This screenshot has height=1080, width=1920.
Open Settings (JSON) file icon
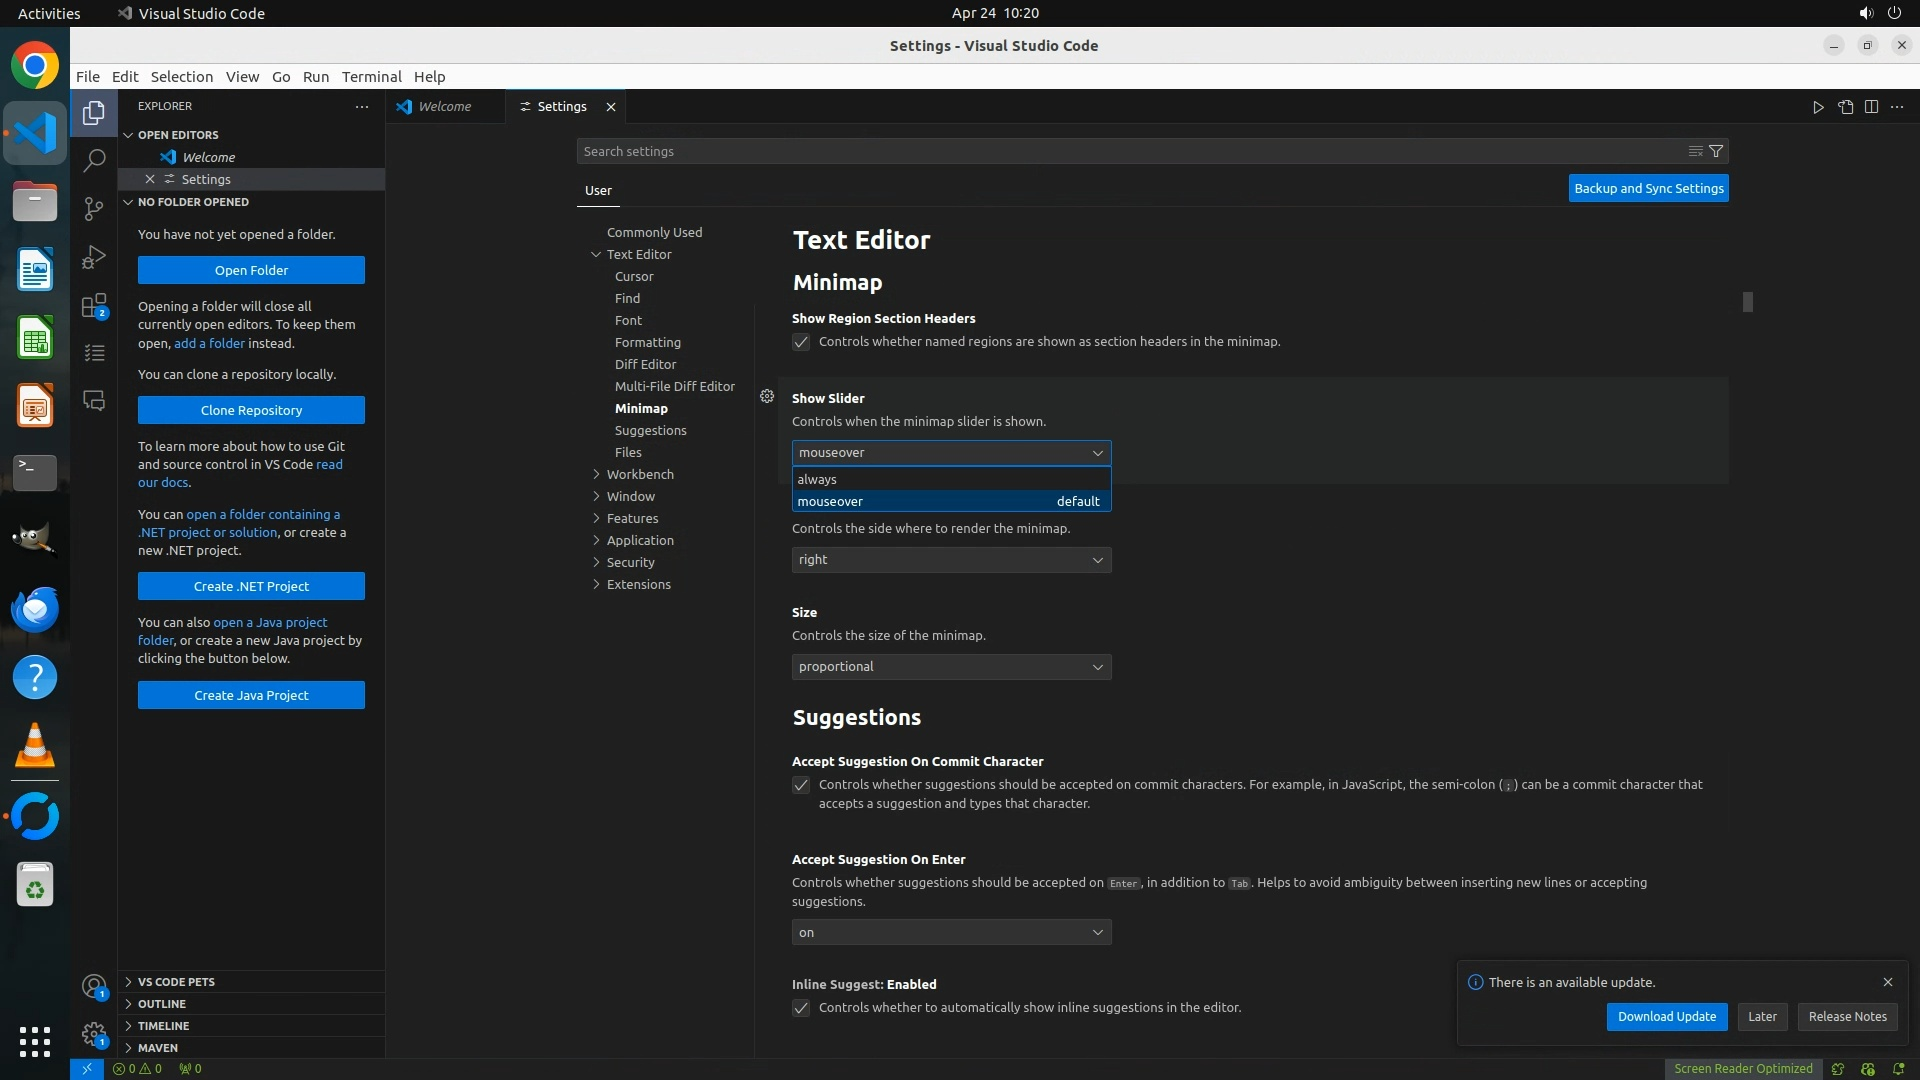pos(1845,107)
